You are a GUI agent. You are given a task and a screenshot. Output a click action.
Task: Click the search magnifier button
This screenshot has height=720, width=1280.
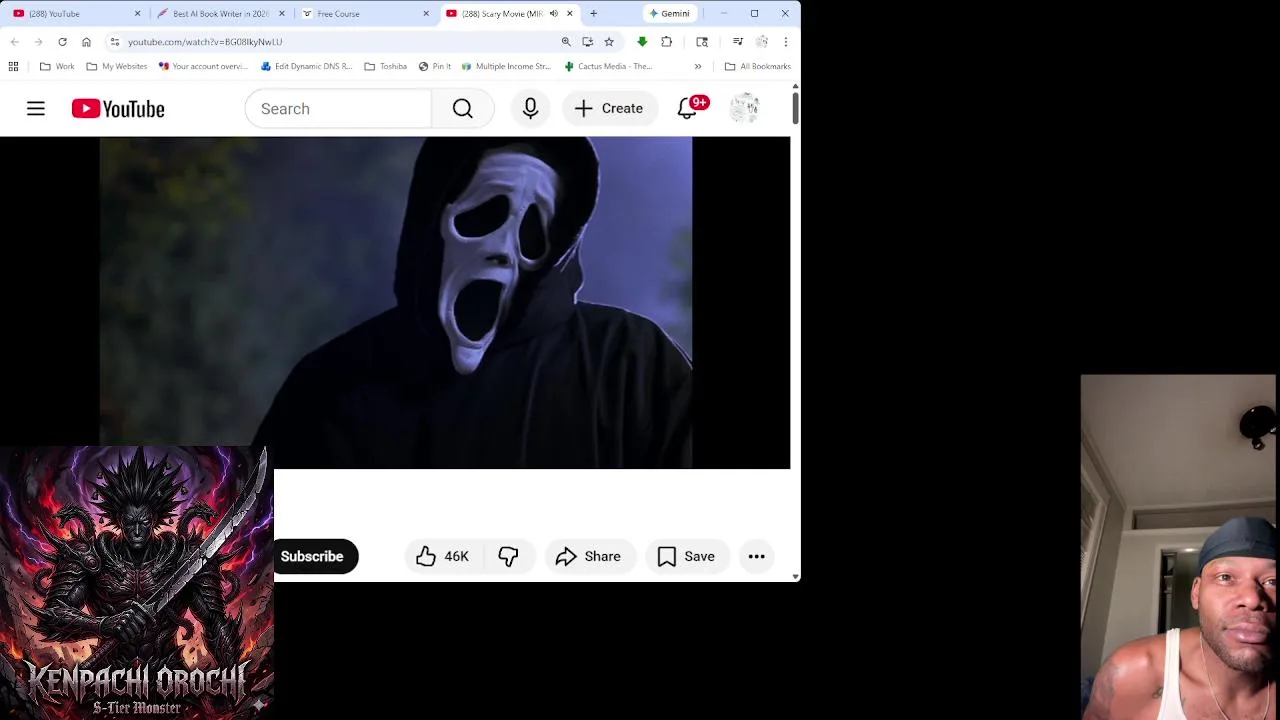(462, 108)
